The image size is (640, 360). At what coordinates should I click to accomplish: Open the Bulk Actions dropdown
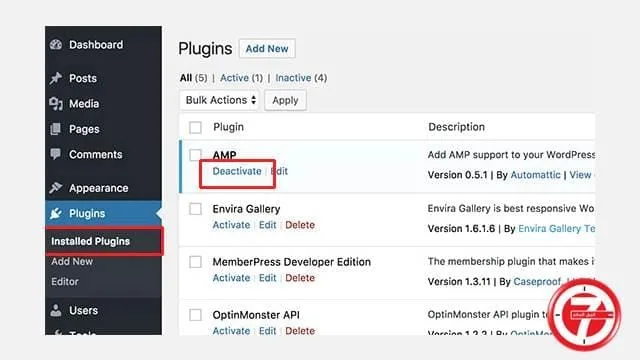219,100
